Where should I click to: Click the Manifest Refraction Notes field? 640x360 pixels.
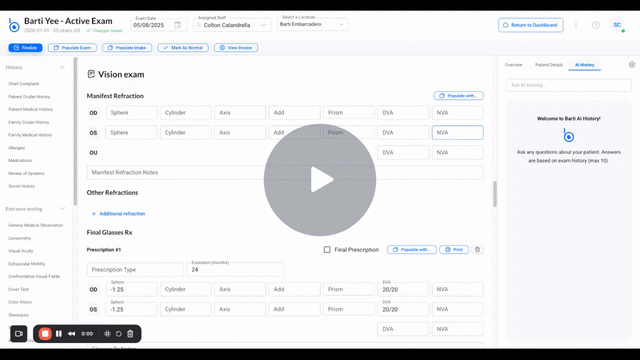coord(285,172)
